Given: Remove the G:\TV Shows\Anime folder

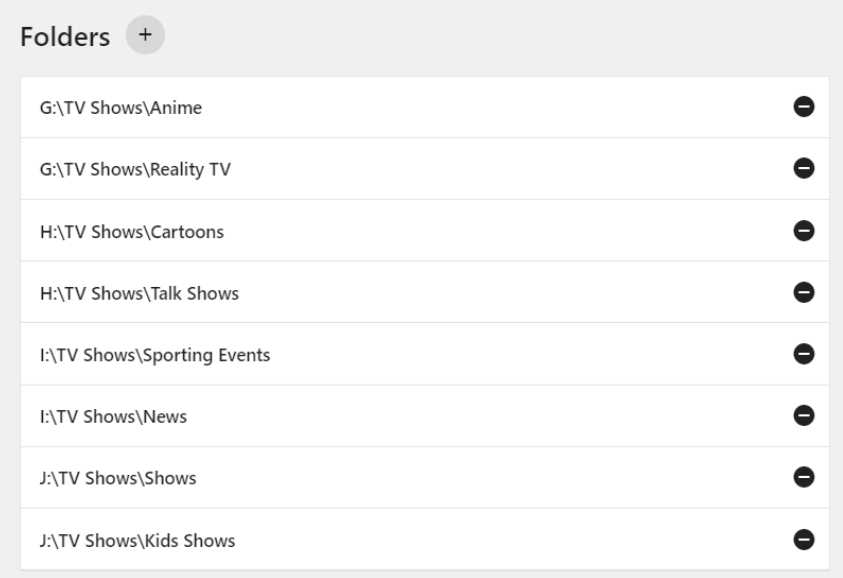Looking at the screenshot, I should [x=803, y=107].
